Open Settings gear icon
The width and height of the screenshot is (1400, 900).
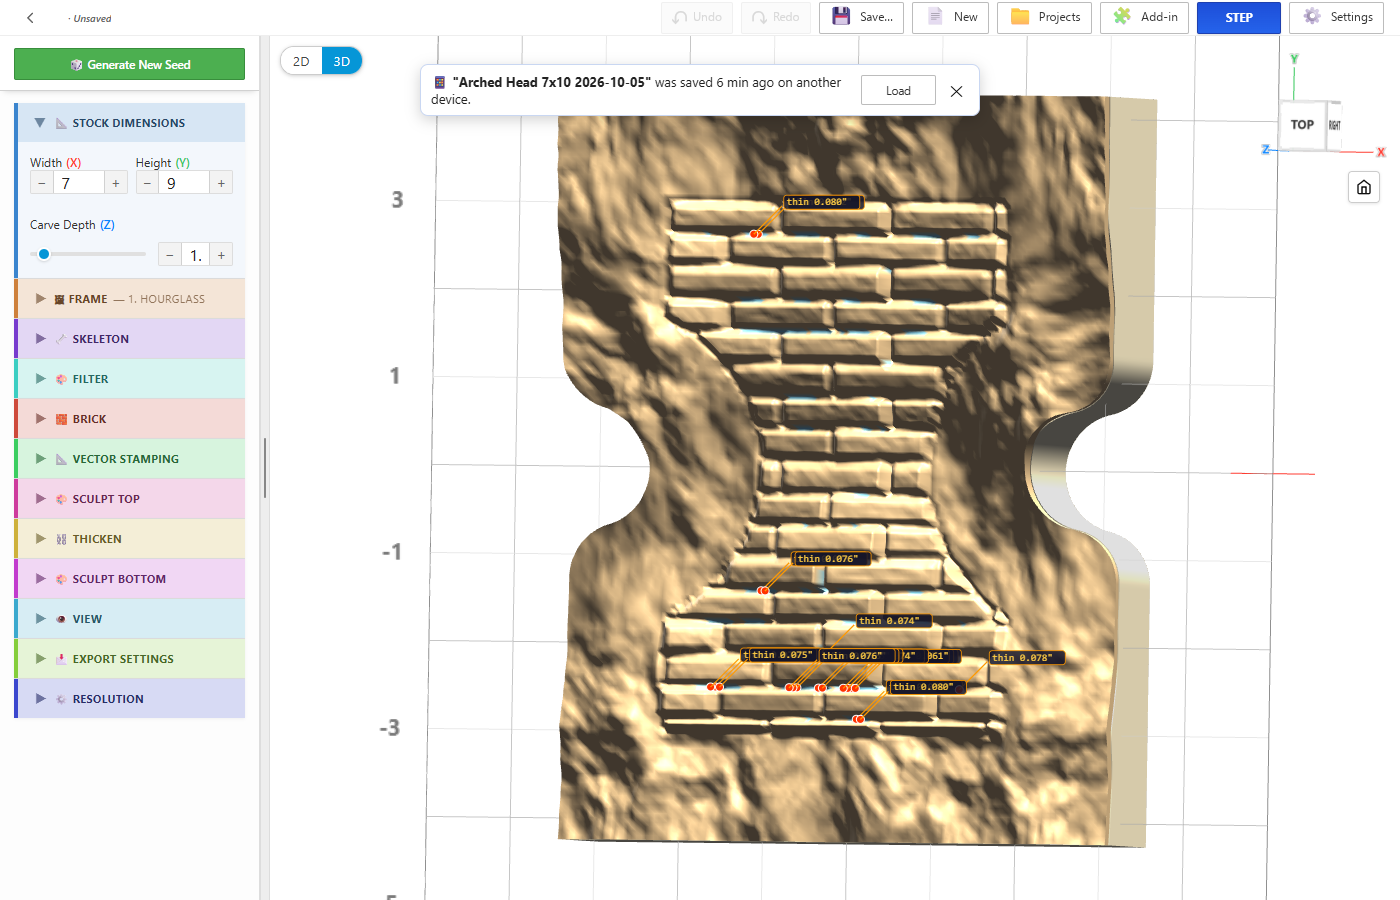[1312, 17]
